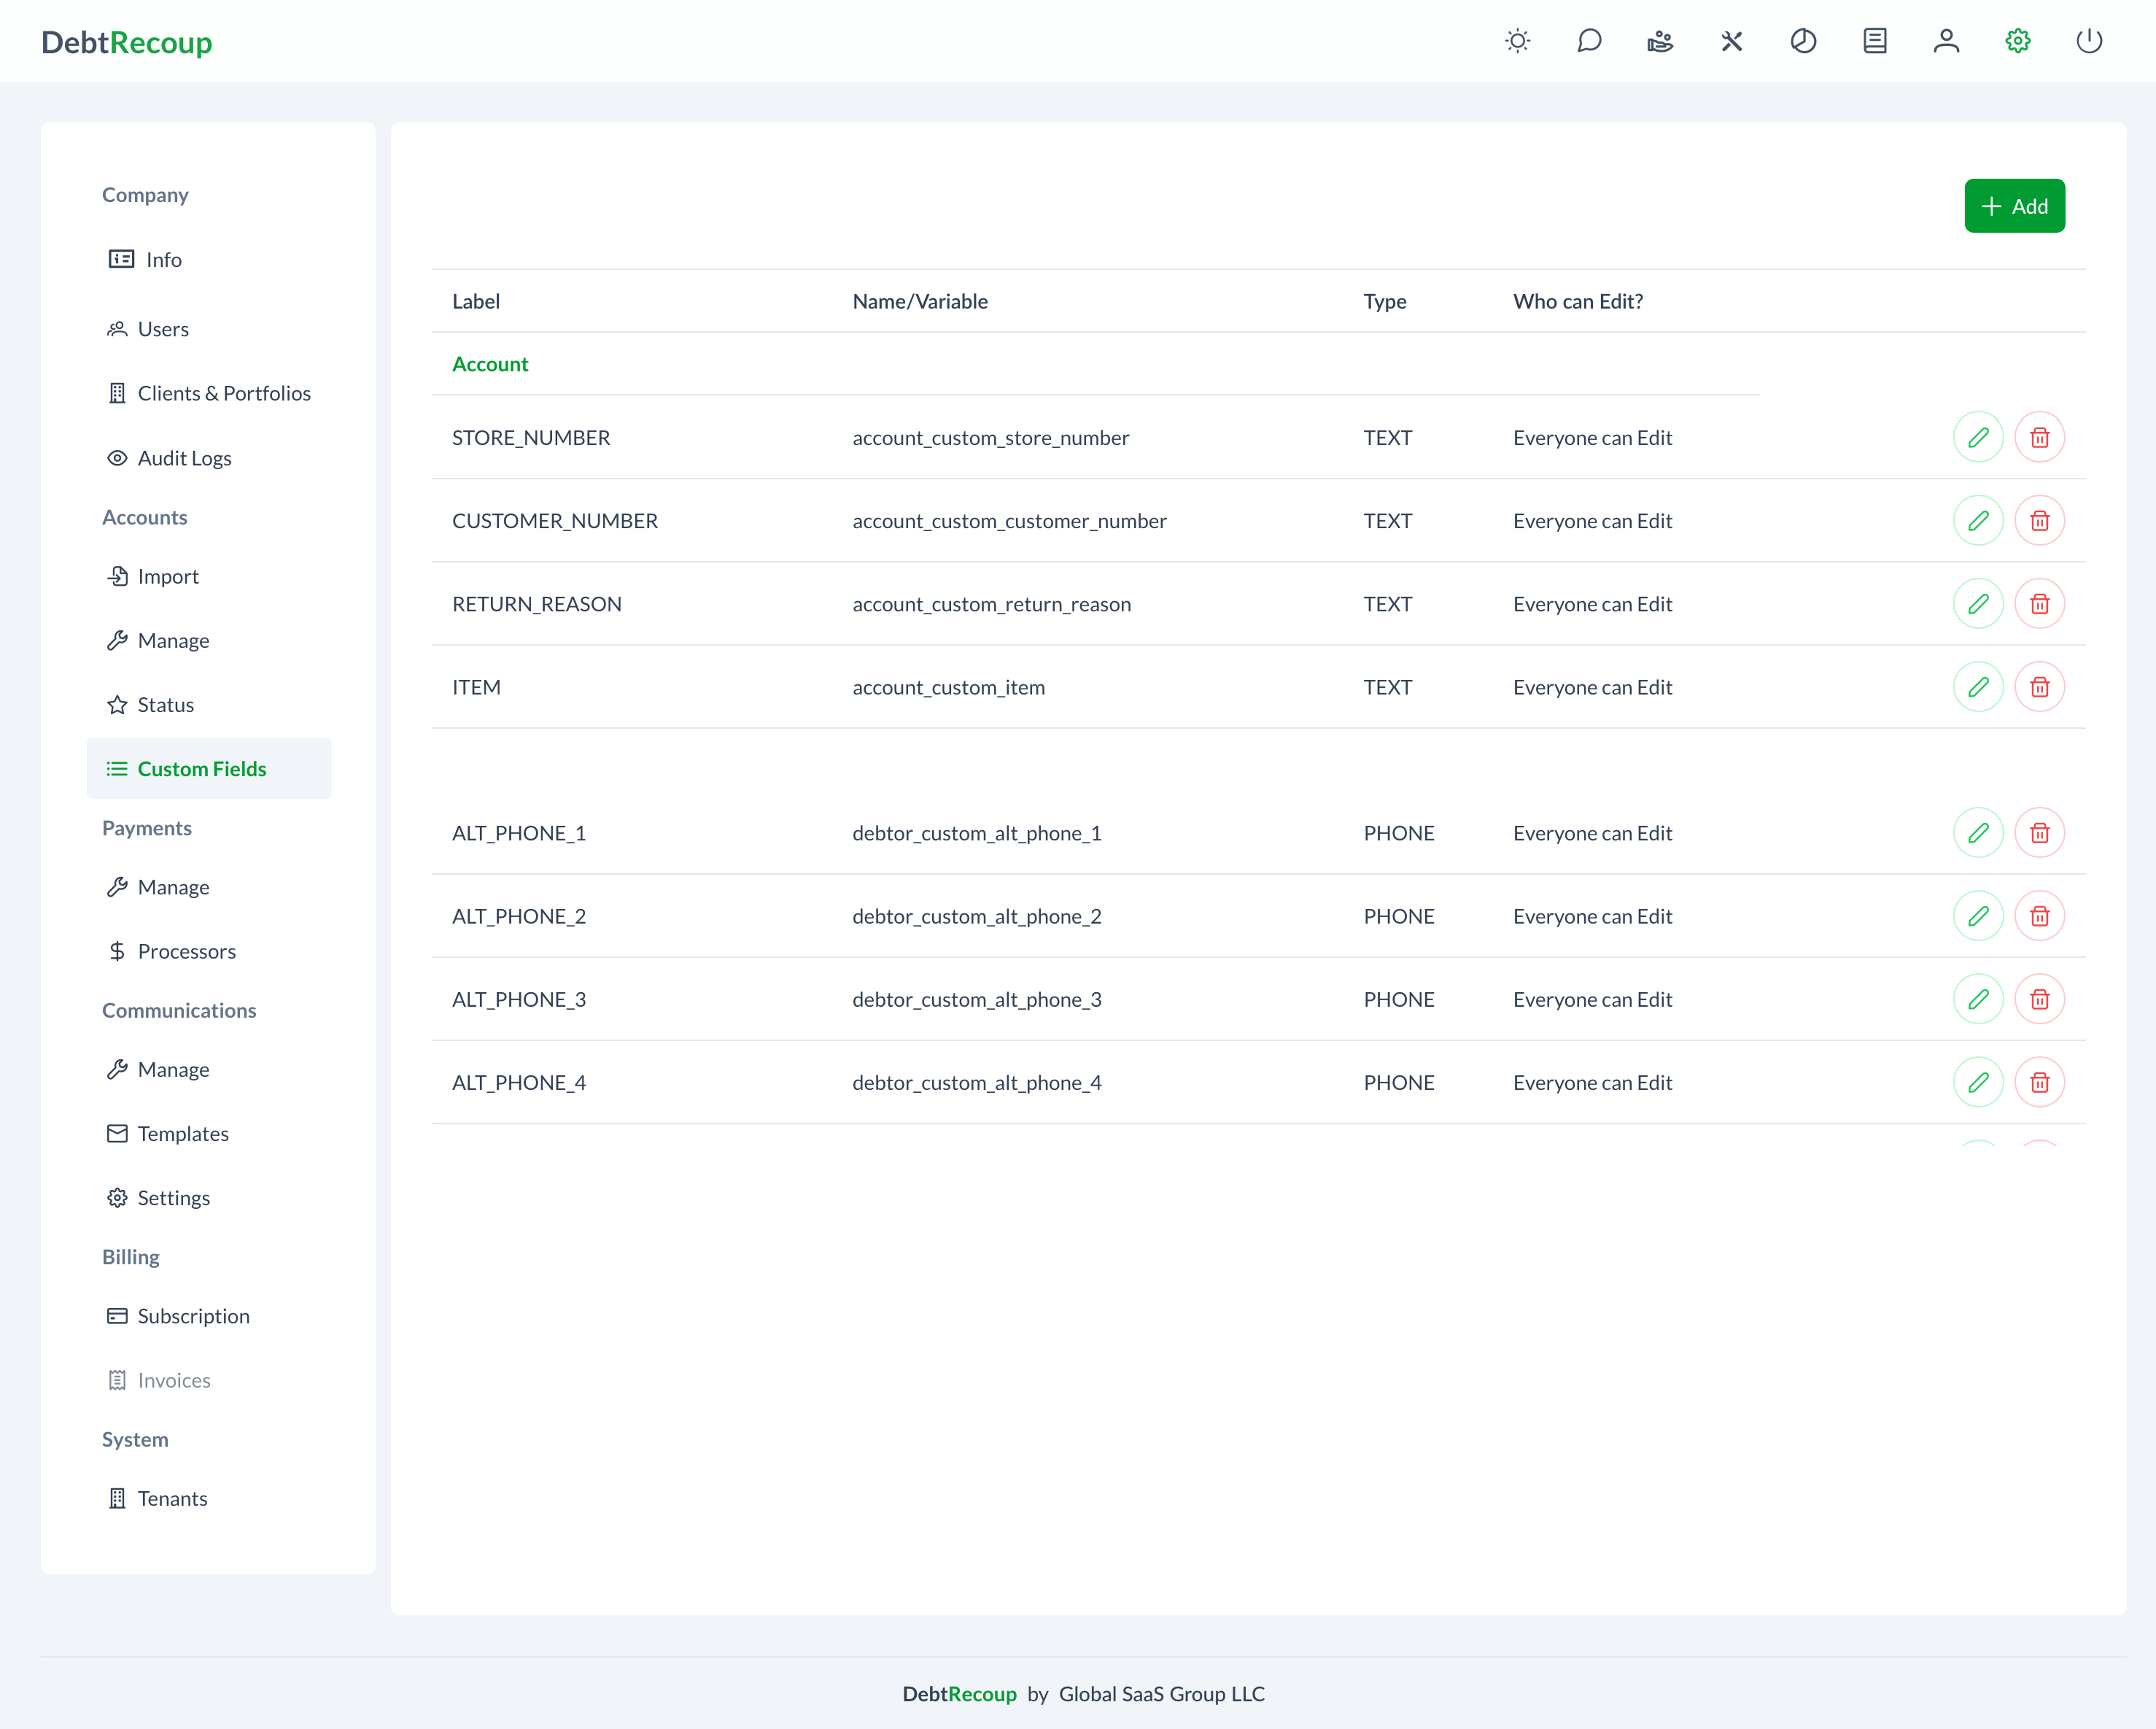
Task: Click the green Add button
Action: click(x=2013, y=206)
